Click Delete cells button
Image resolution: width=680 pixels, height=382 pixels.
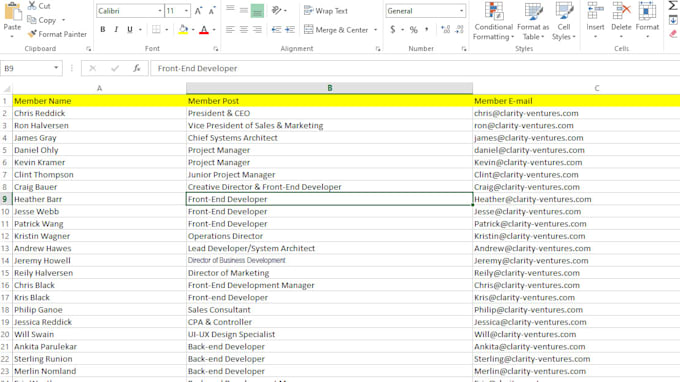(621, 20)
